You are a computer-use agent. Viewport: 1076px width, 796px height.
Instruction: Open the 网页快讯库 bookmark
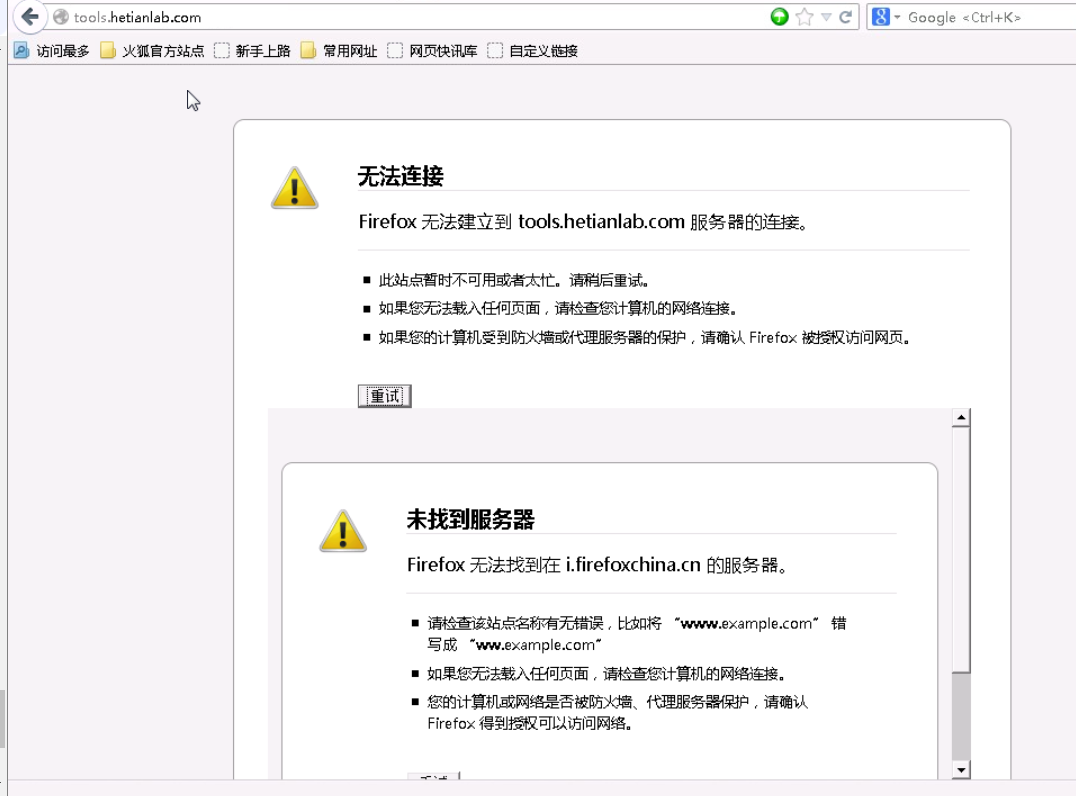point(432,51)
